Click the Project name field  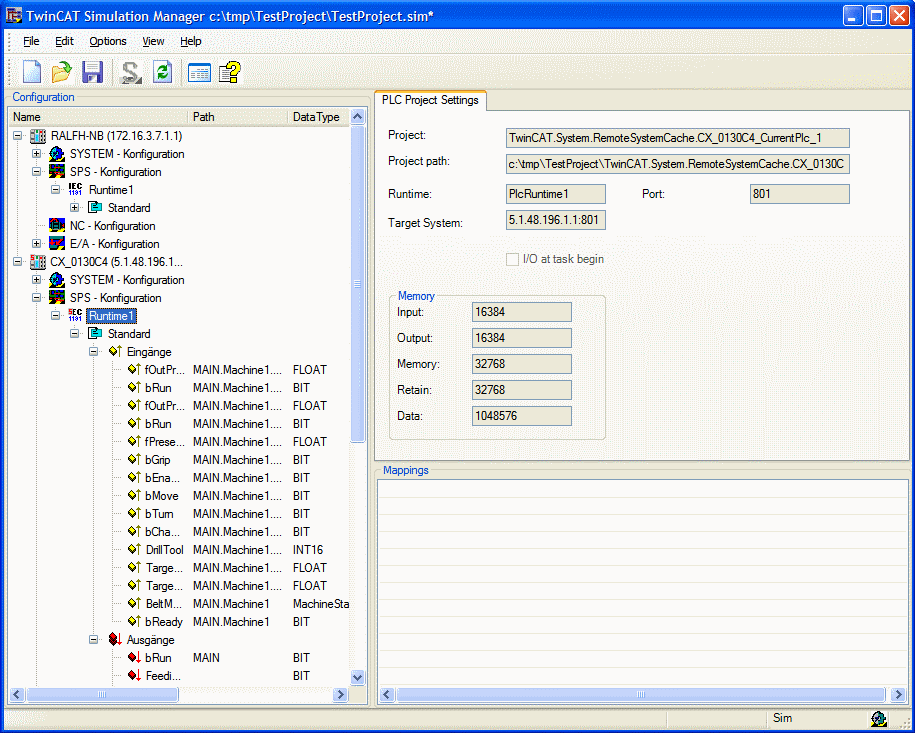point(677,138)
